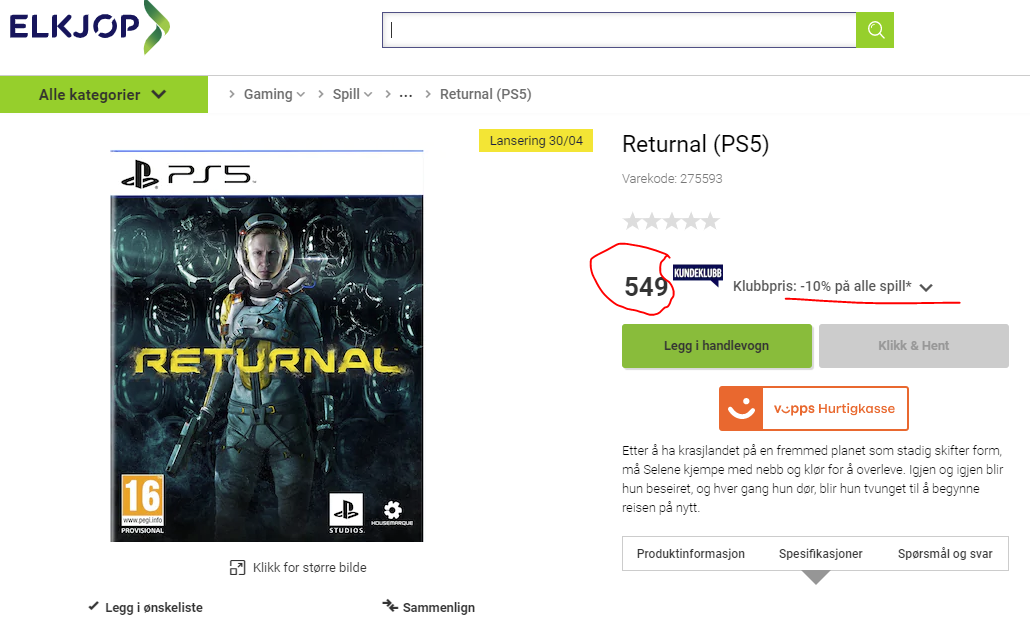Open the collapsed breadcrumb ellipsis

pyautogui.click(x=406, y=95)
